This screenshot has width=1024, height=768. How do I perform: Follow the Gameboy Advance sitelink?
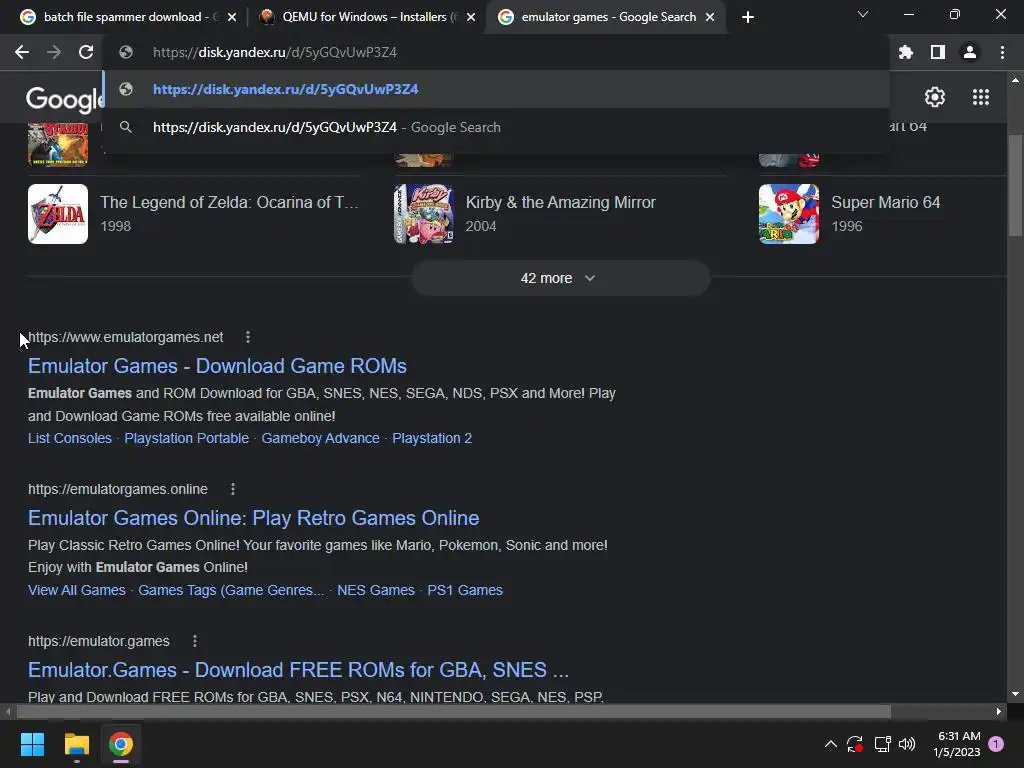[320, 438]
